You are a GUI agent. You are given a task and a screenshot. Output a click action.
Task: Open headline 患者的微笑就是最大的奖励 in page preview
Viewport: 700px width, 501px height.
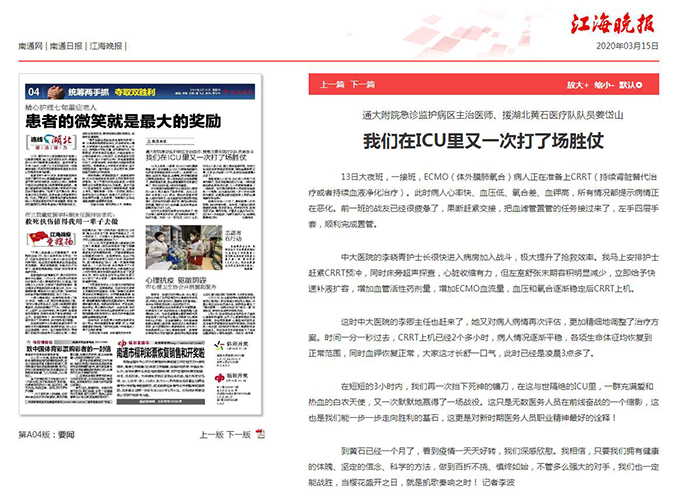coord(123,123)
